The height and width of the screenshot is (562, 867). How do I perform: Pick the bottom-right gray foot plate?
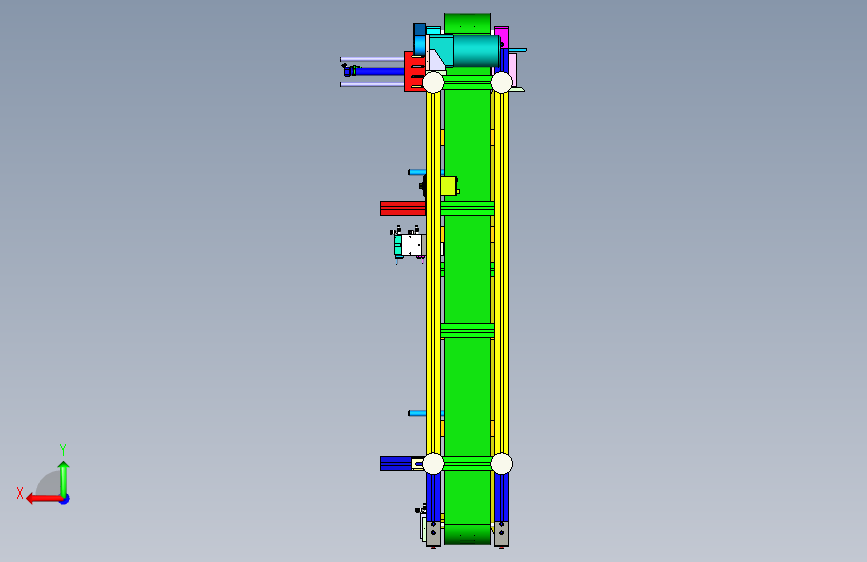(x=502, y=533)
